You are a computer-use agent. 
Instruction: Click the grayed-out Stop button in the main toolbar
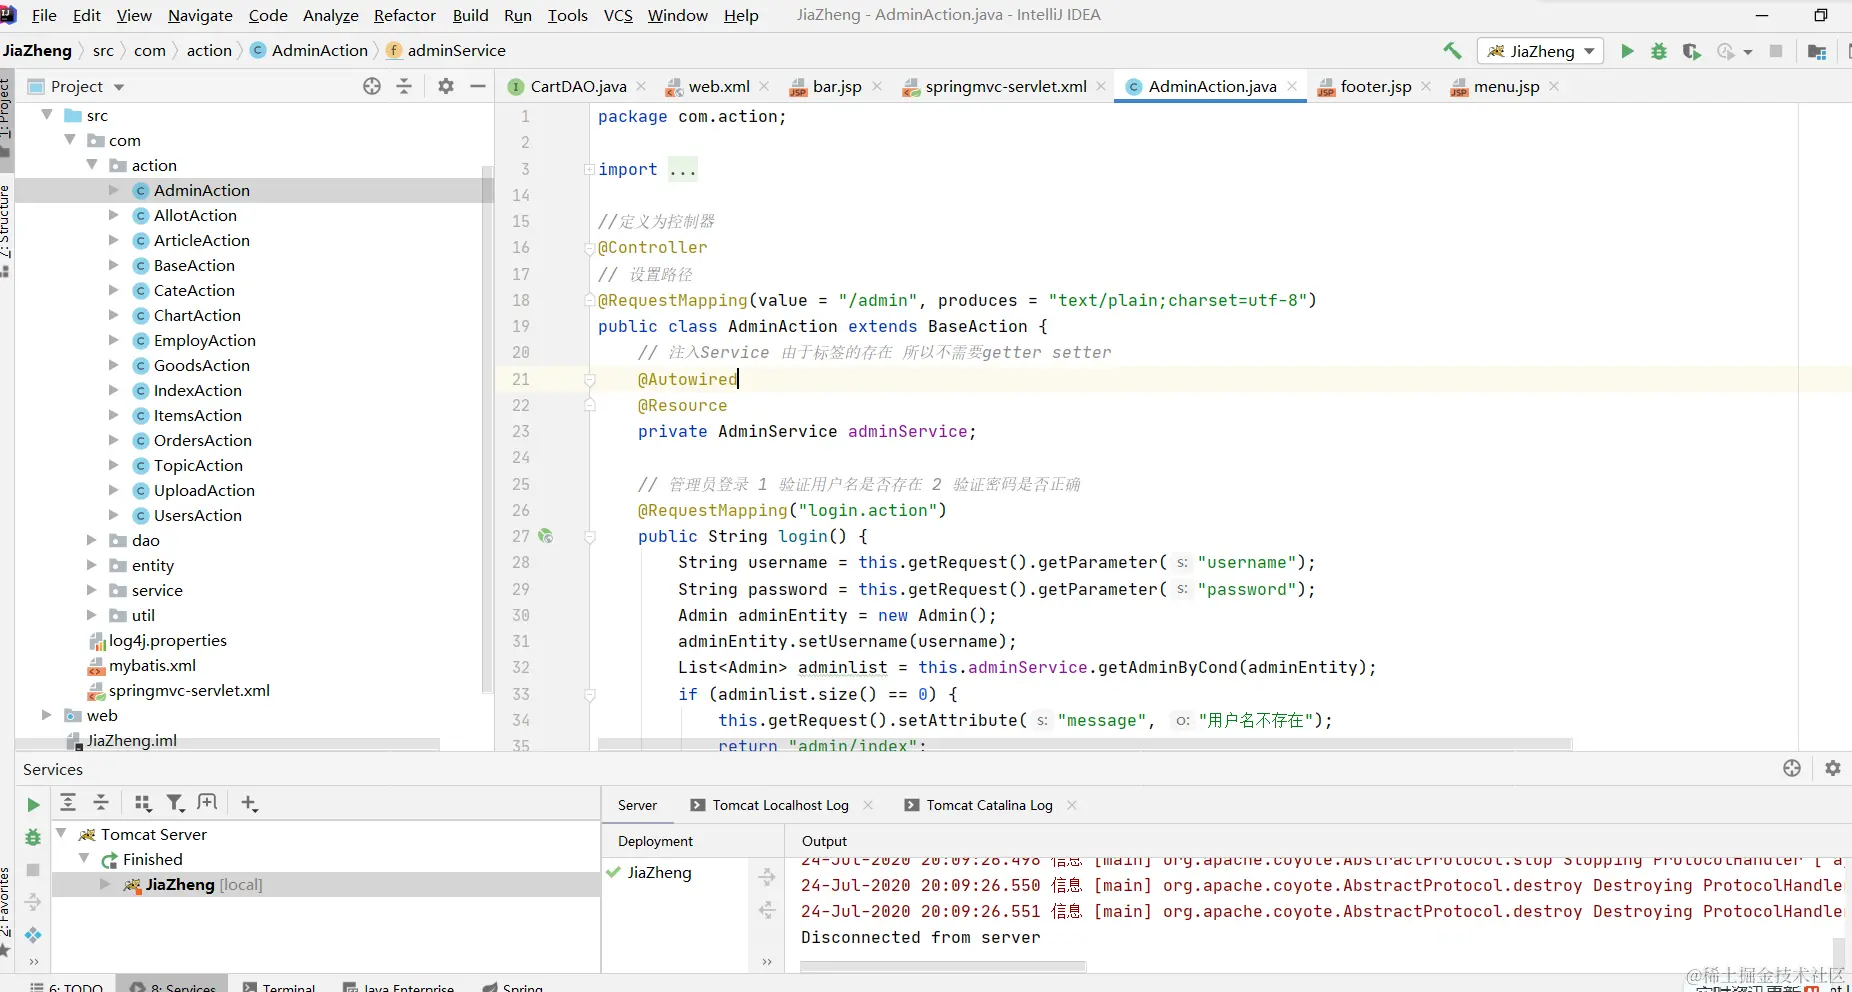click(x=1776, y=51)
